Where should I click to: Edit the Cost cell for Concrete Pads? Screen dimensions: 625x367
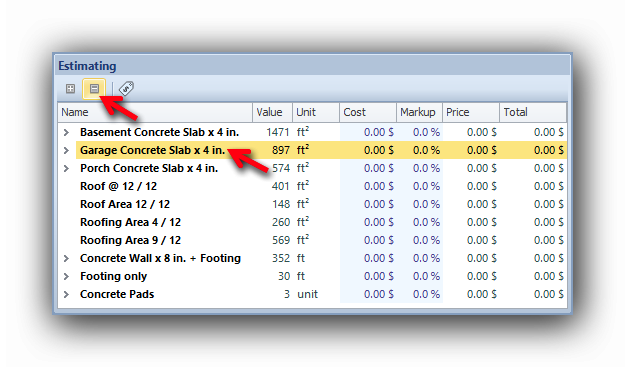(x=368, y=294)
